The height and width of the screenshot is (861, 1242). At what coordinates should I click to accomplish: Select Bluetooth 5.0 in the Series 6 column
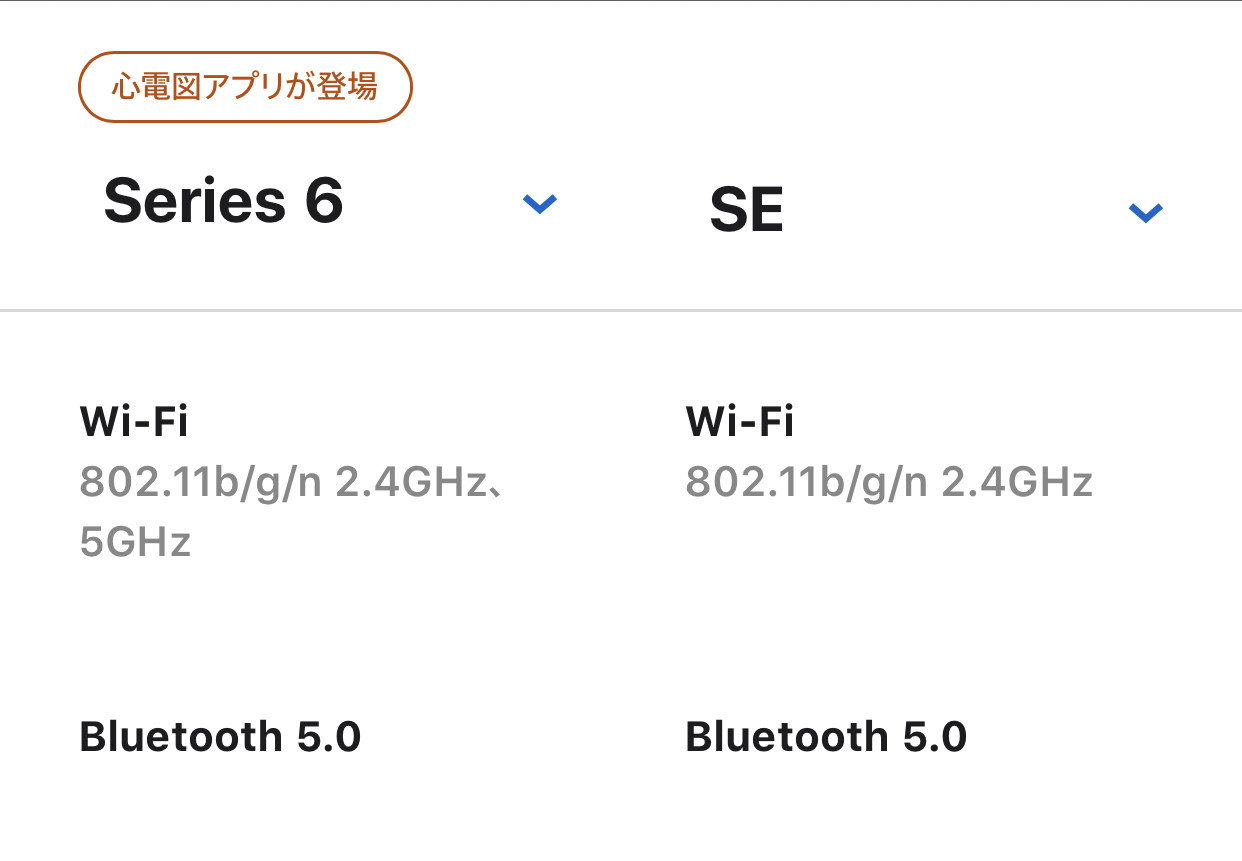click(220, 737)
